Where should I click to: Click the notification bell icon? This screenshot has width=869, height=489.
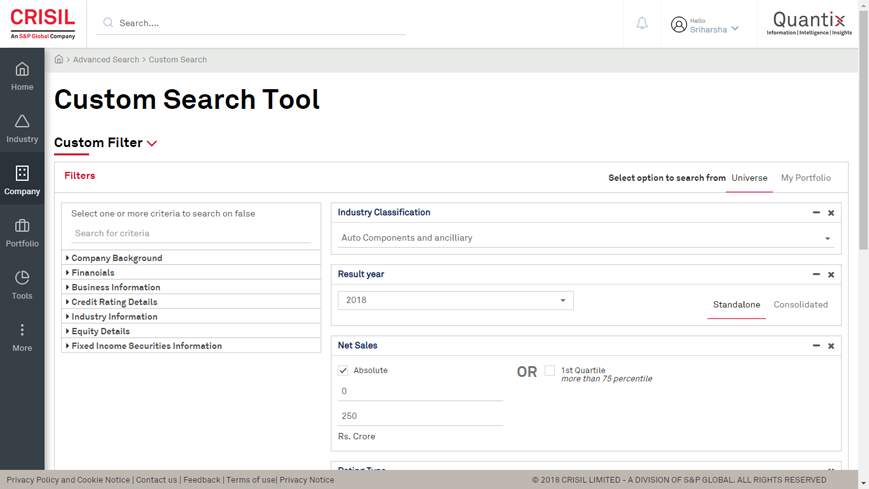[x=642, y=23]
